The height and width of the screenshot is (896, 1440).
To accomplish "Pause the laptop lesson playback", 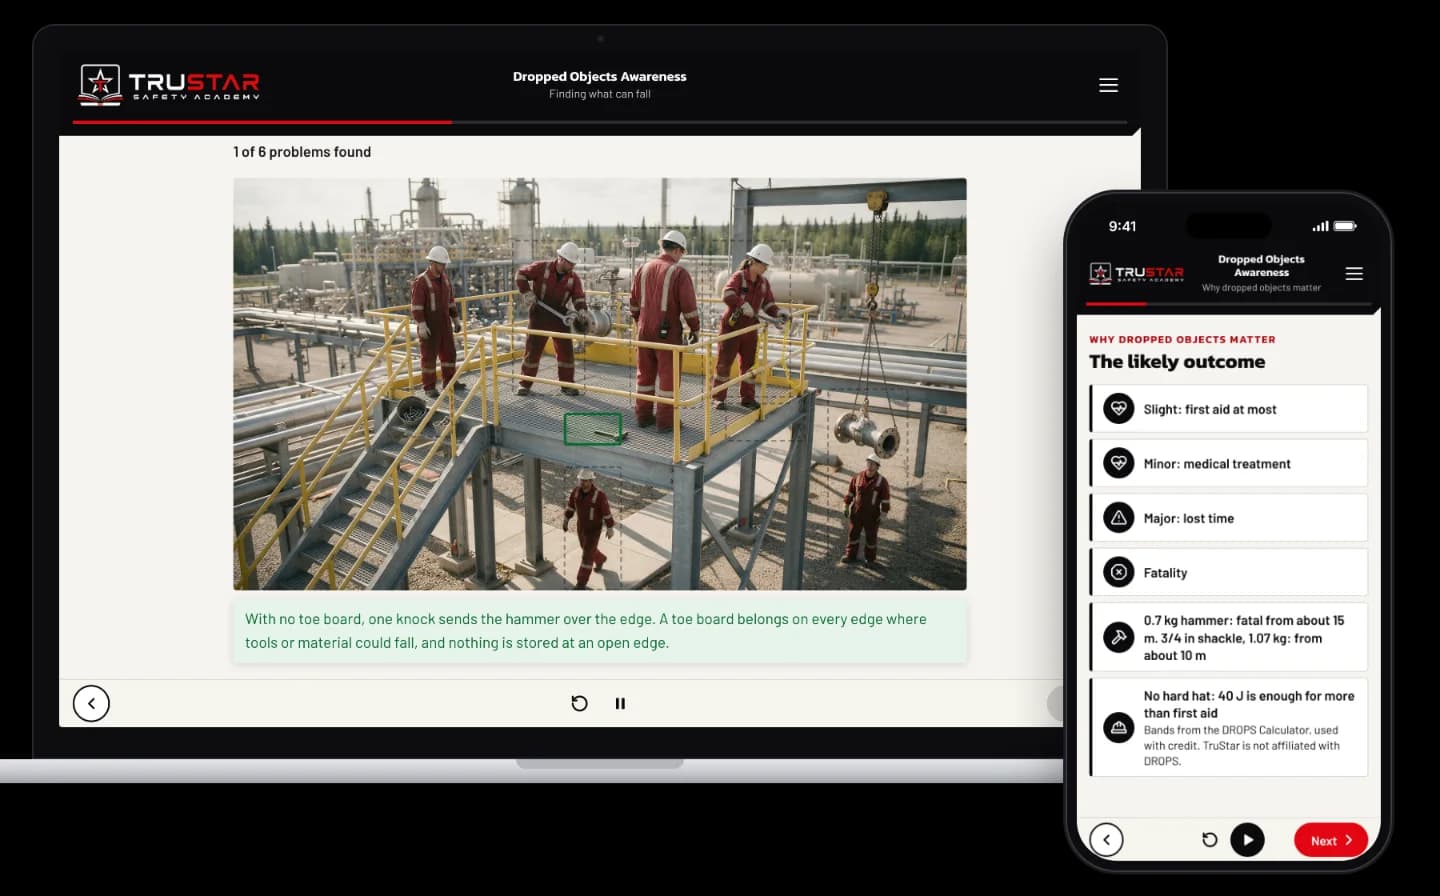I will tap(620, 703).
